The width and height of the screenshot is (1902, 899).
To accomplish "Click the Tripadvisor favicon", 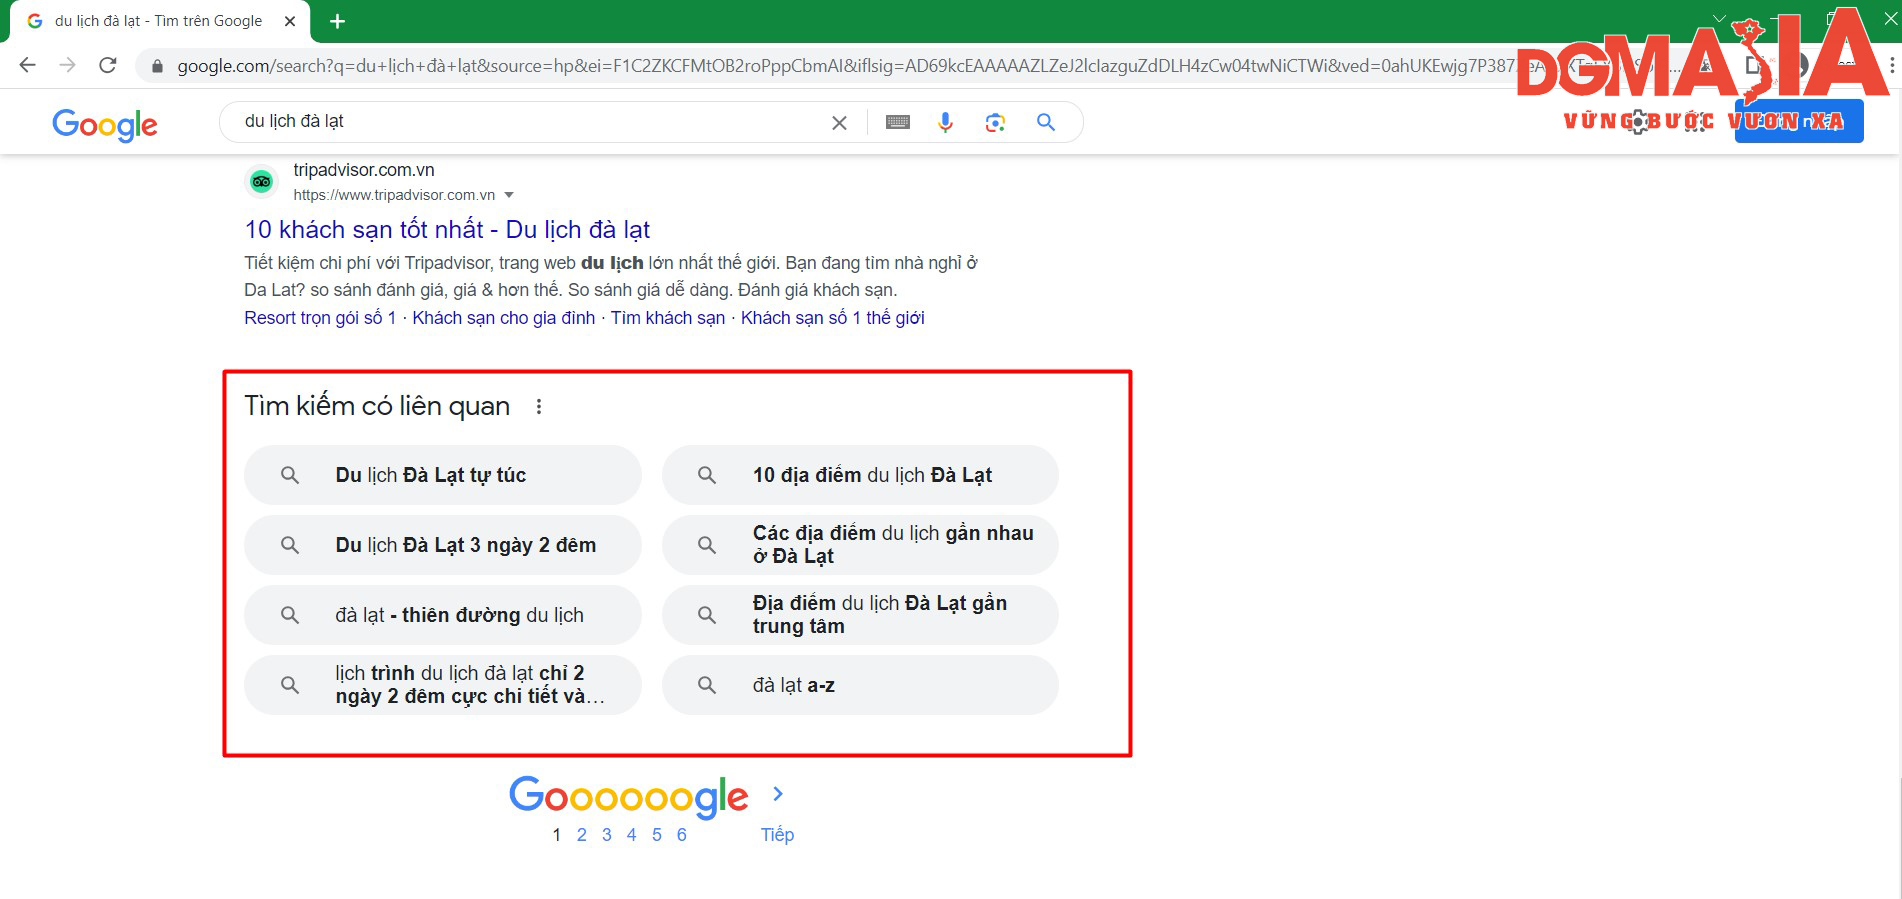I will [x=262, y=182].
